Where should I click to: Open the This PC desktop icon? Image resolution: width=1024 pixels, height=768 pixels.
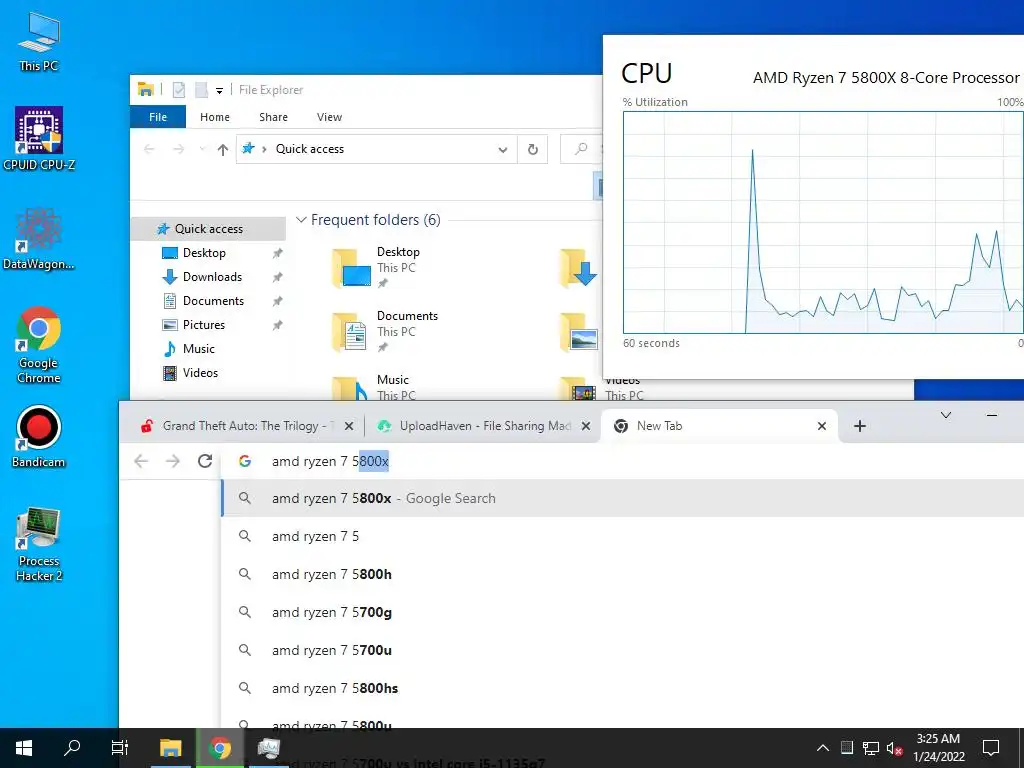point(39,42)
